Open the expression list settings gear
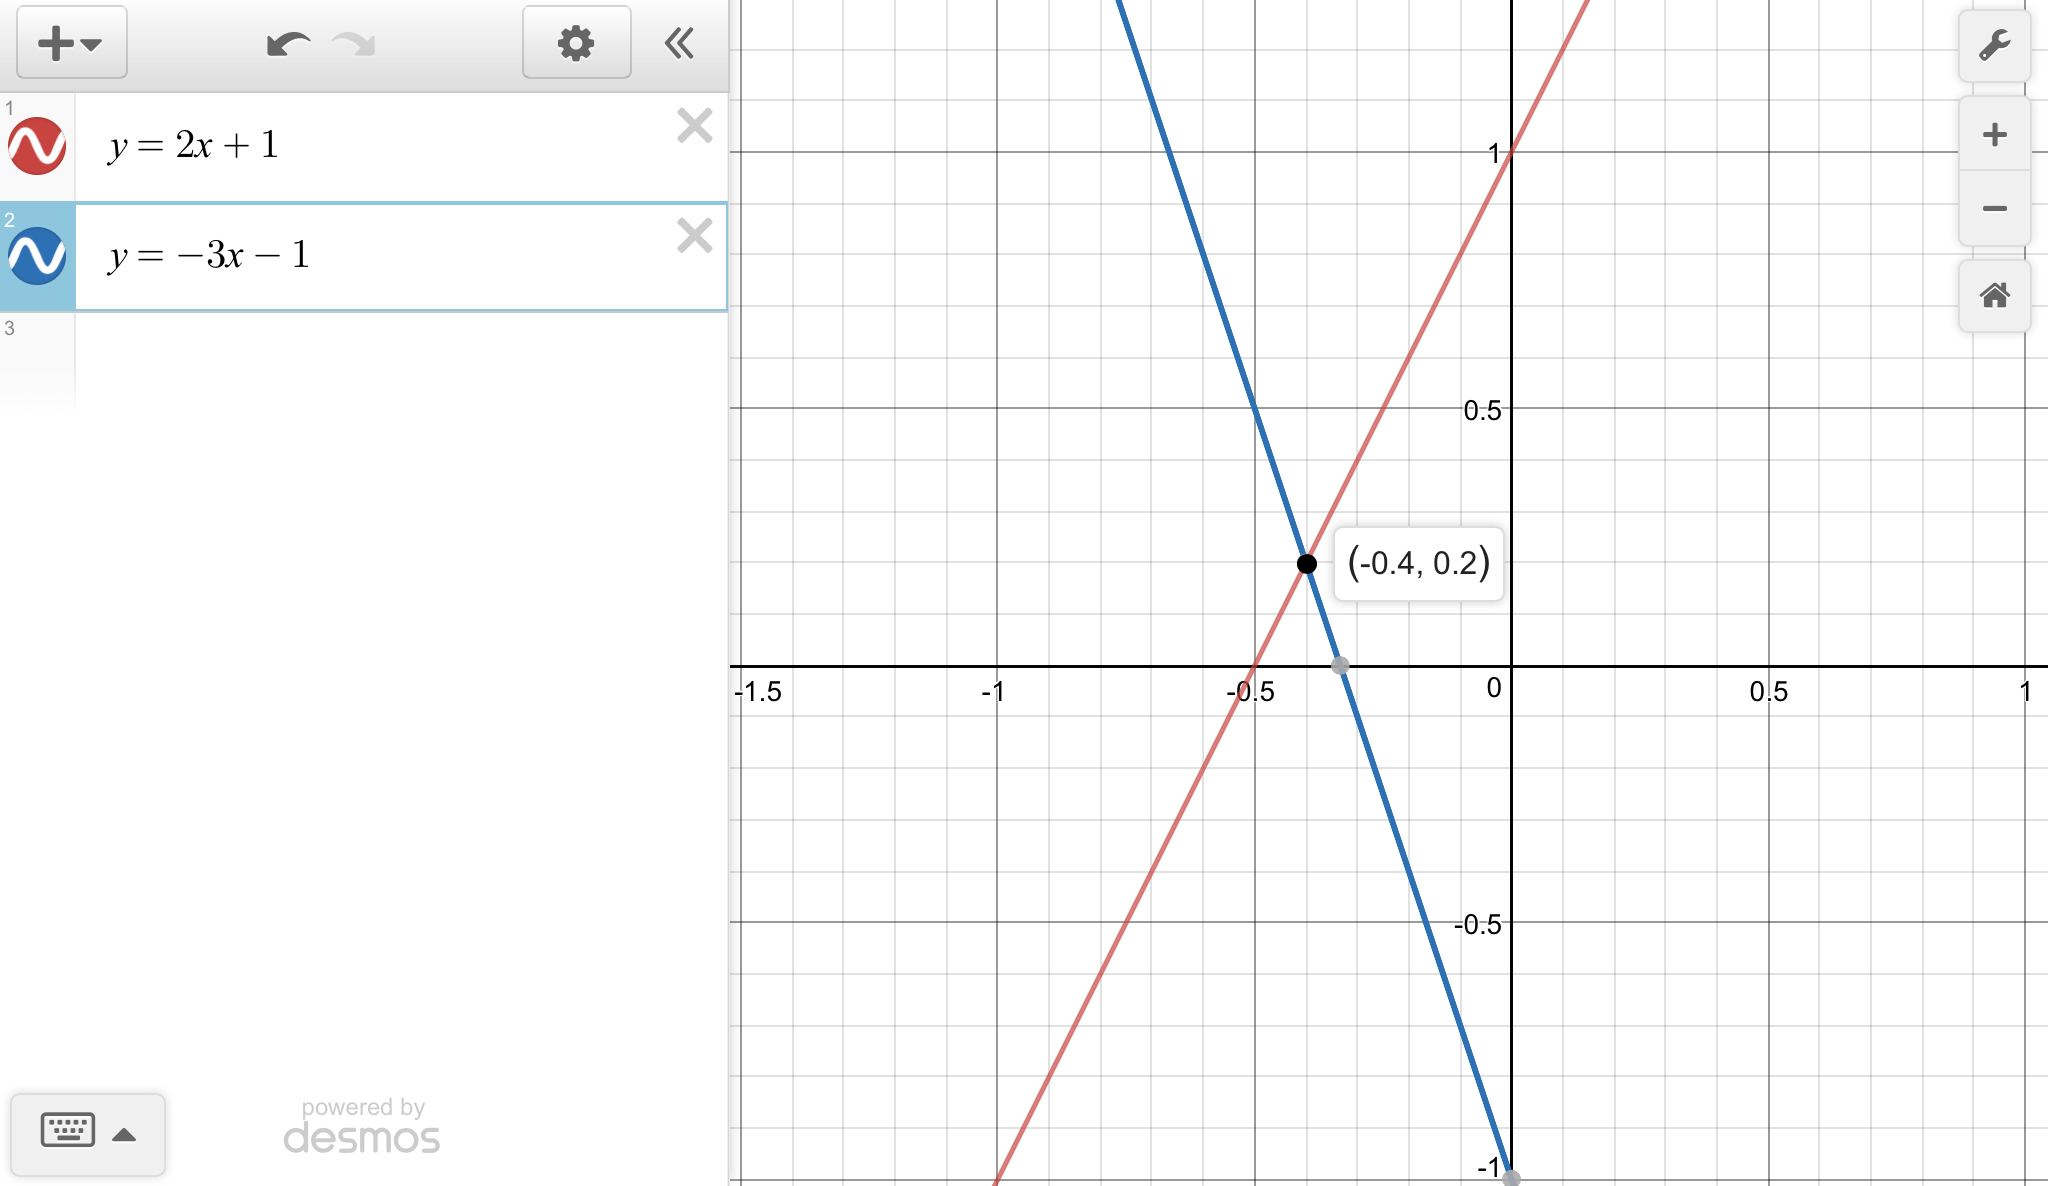This screenshot has height=1186, width=2048. click(x=576, y=43)
